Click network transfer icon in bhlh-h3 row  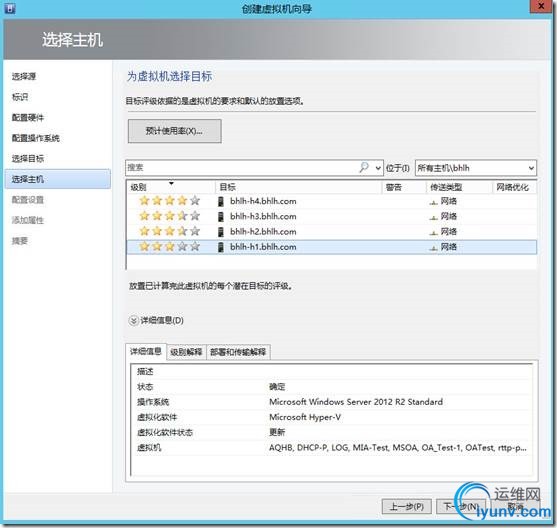click(x=433, y=217)
